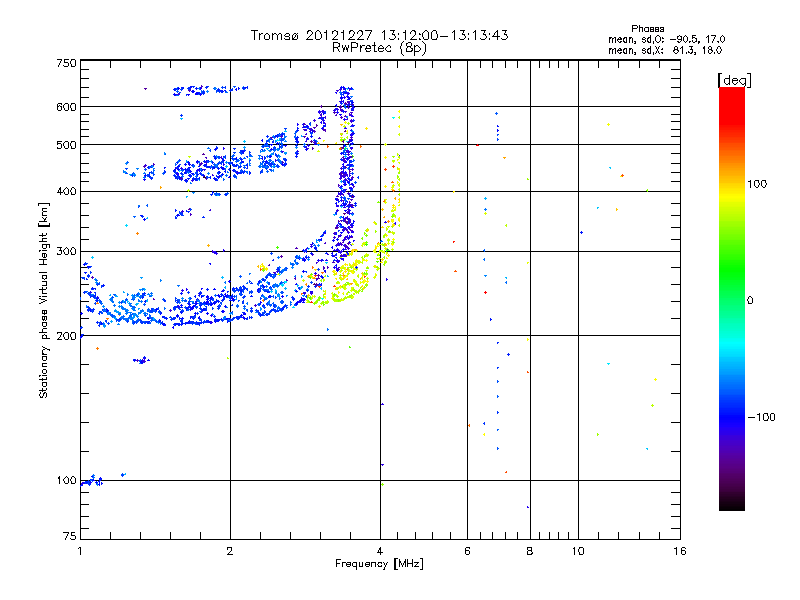
Task: Click the vertical purple trace near 3.5 MHz
Action: [345, 179]
